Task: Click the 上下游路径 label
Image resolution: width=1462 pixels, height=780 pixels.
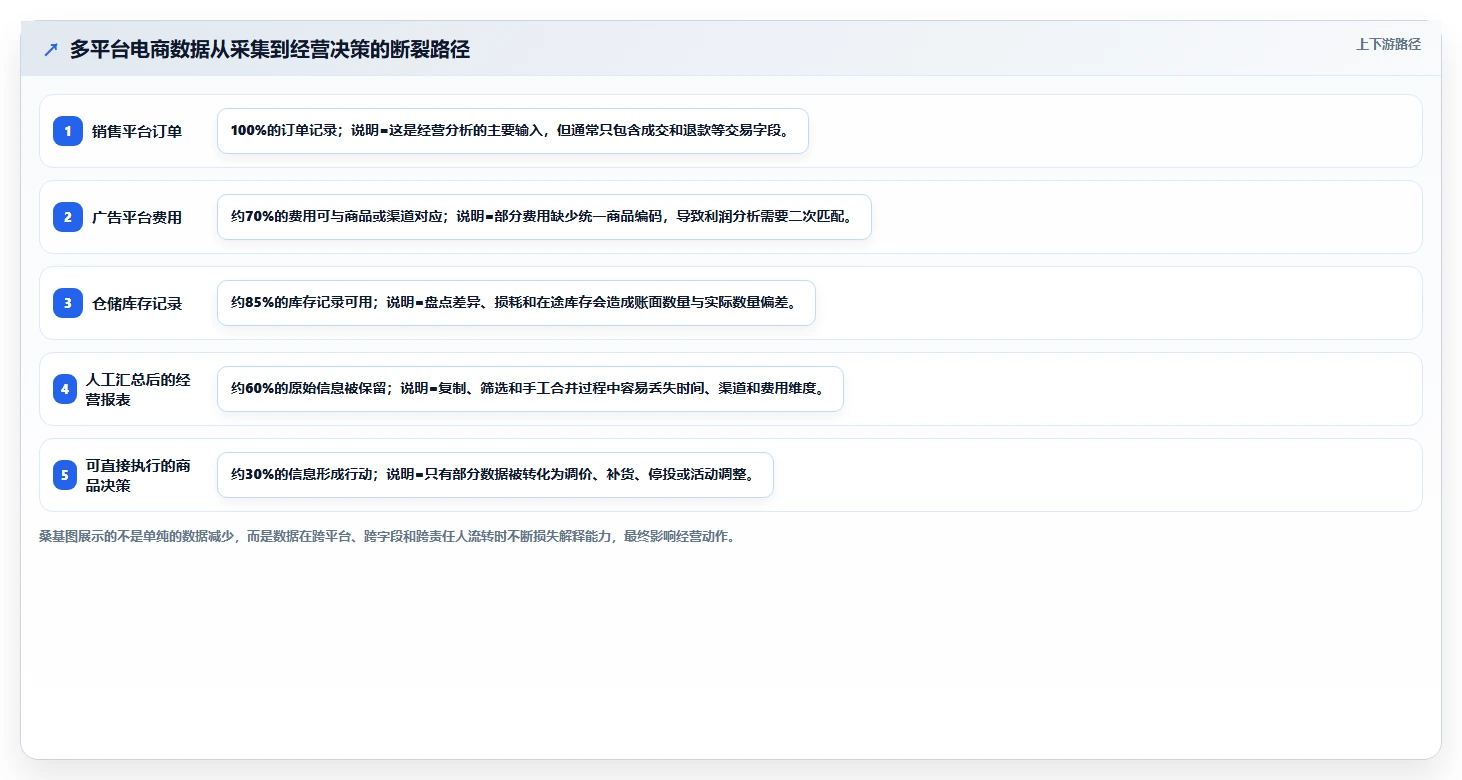Action: click(x=1388, y=44)
